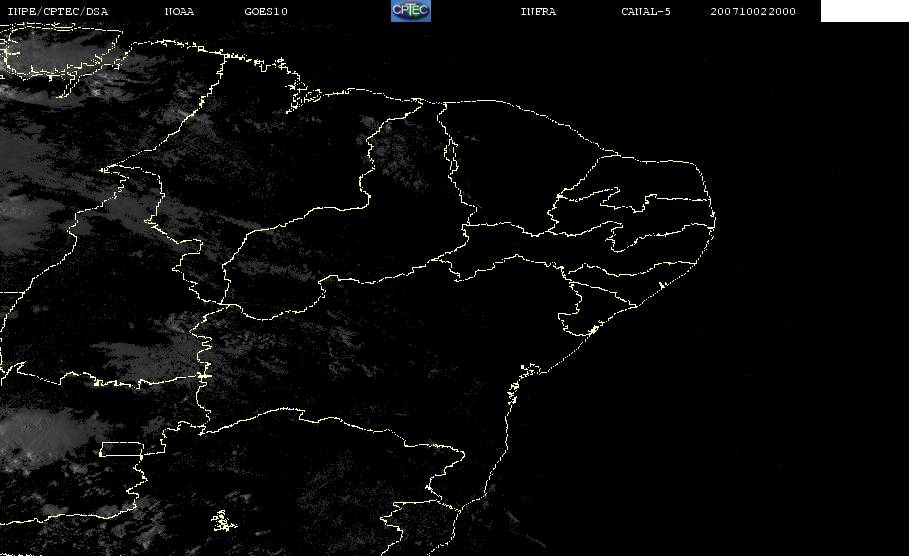Viewport: 909px width, 556px height.
Task: Click the white box at top right
Action: coord(865,10)
